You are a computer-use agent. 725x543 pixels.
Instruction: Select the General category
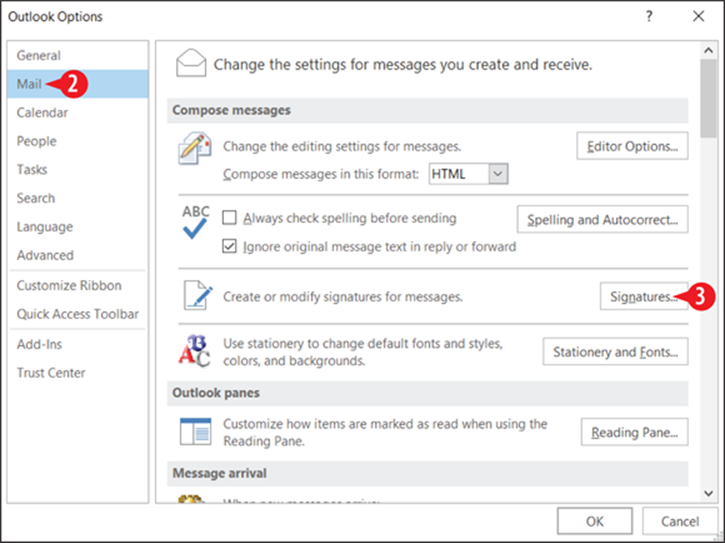[x=78, y=56]
